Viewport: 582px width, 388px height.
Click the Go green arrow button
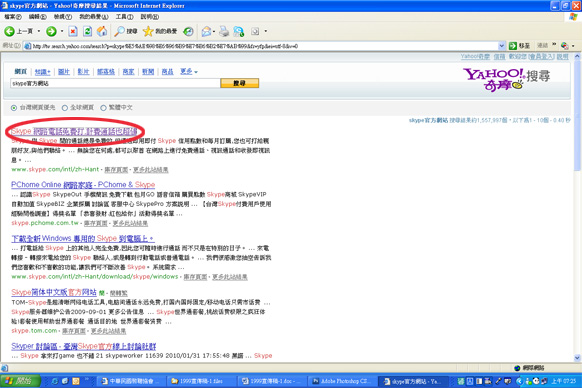513,46
